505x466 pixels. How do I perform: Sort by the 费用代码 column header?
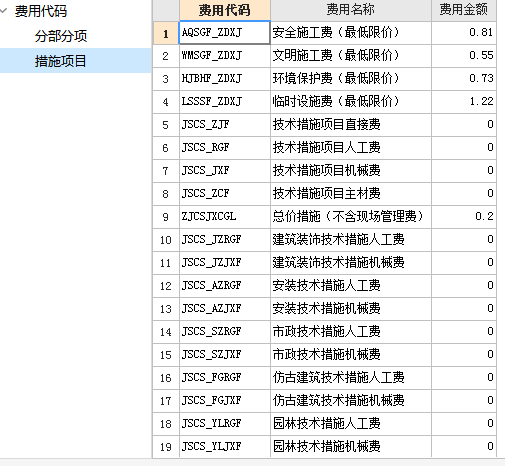[x=225, y=10]
